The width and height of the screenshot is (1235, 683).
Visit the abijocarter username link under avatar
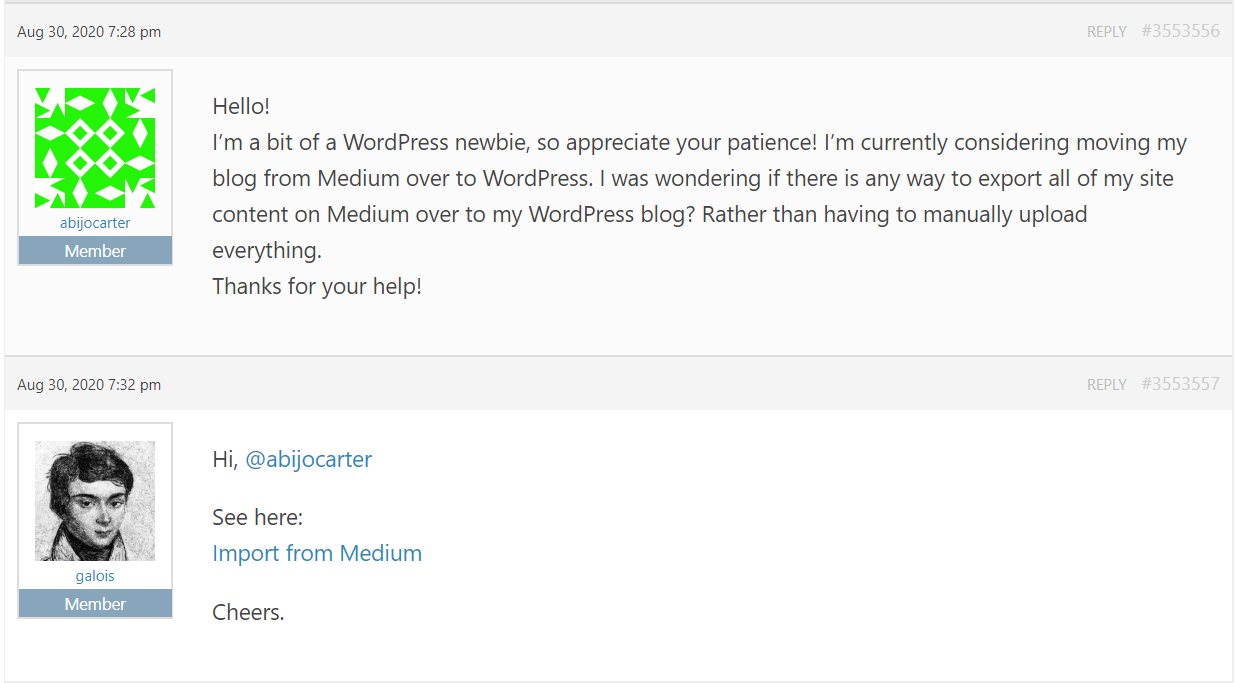coord(95,223)
